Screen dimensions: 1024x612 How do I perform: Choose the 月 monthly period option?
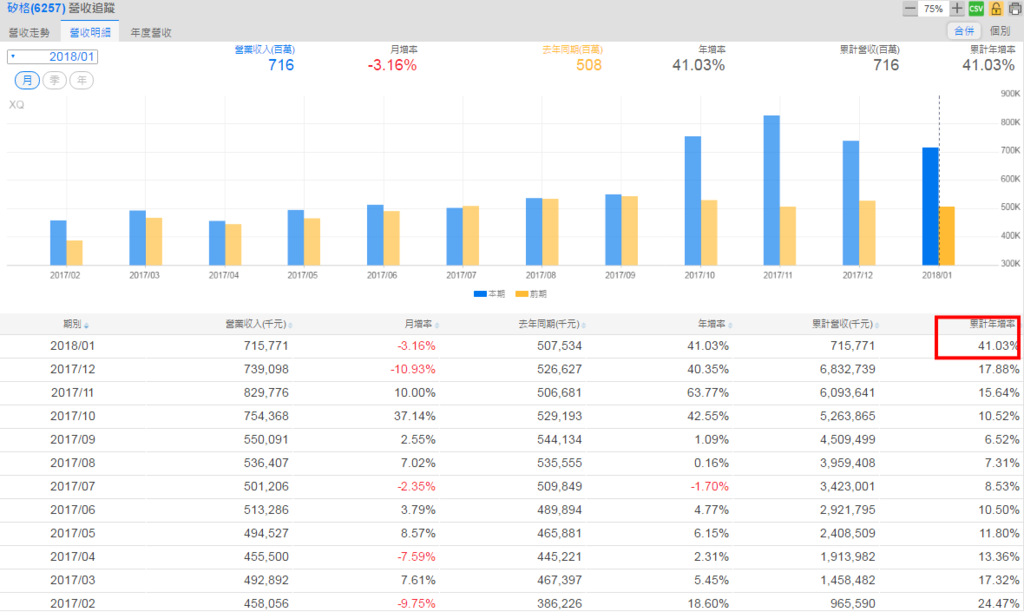(27, 80)
